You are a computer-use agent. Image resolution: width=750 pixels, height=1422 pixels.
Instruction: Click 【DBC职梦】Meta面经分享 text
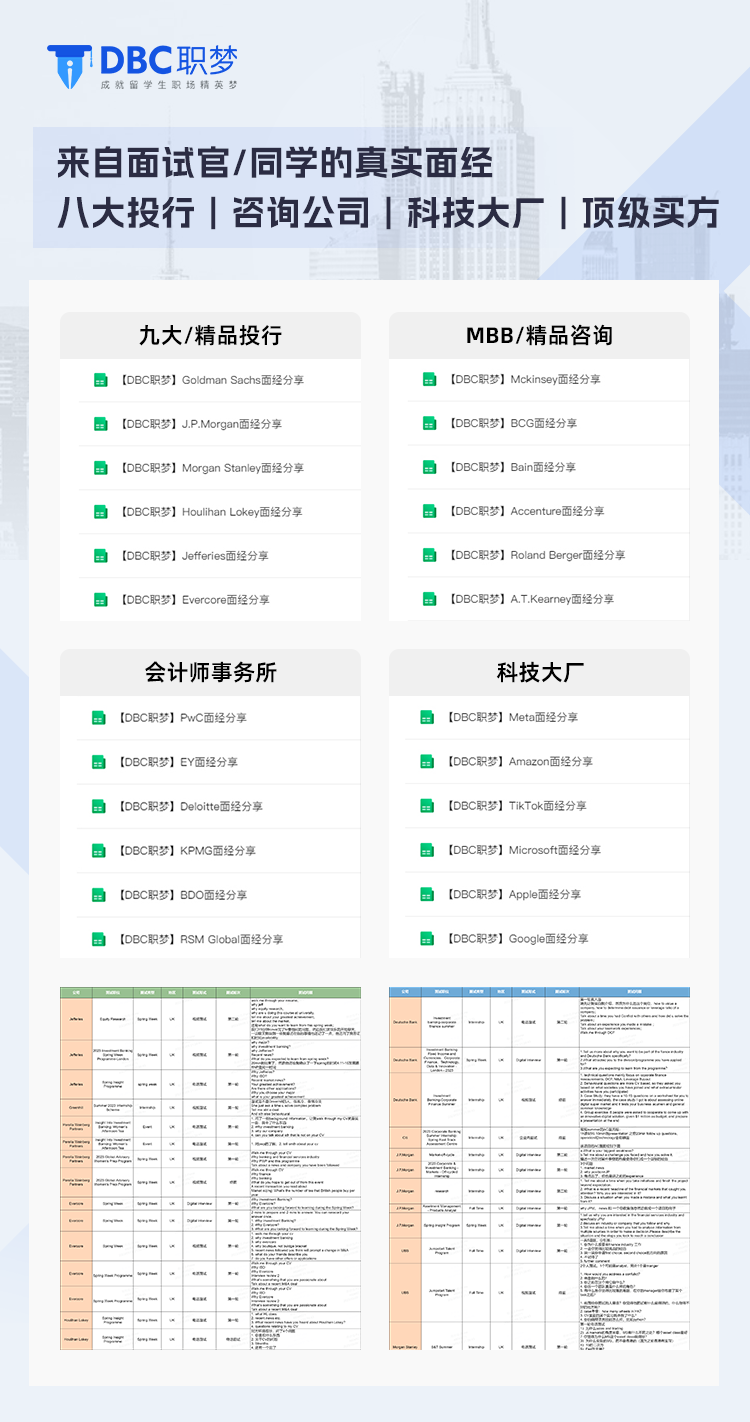pos(511,718)
